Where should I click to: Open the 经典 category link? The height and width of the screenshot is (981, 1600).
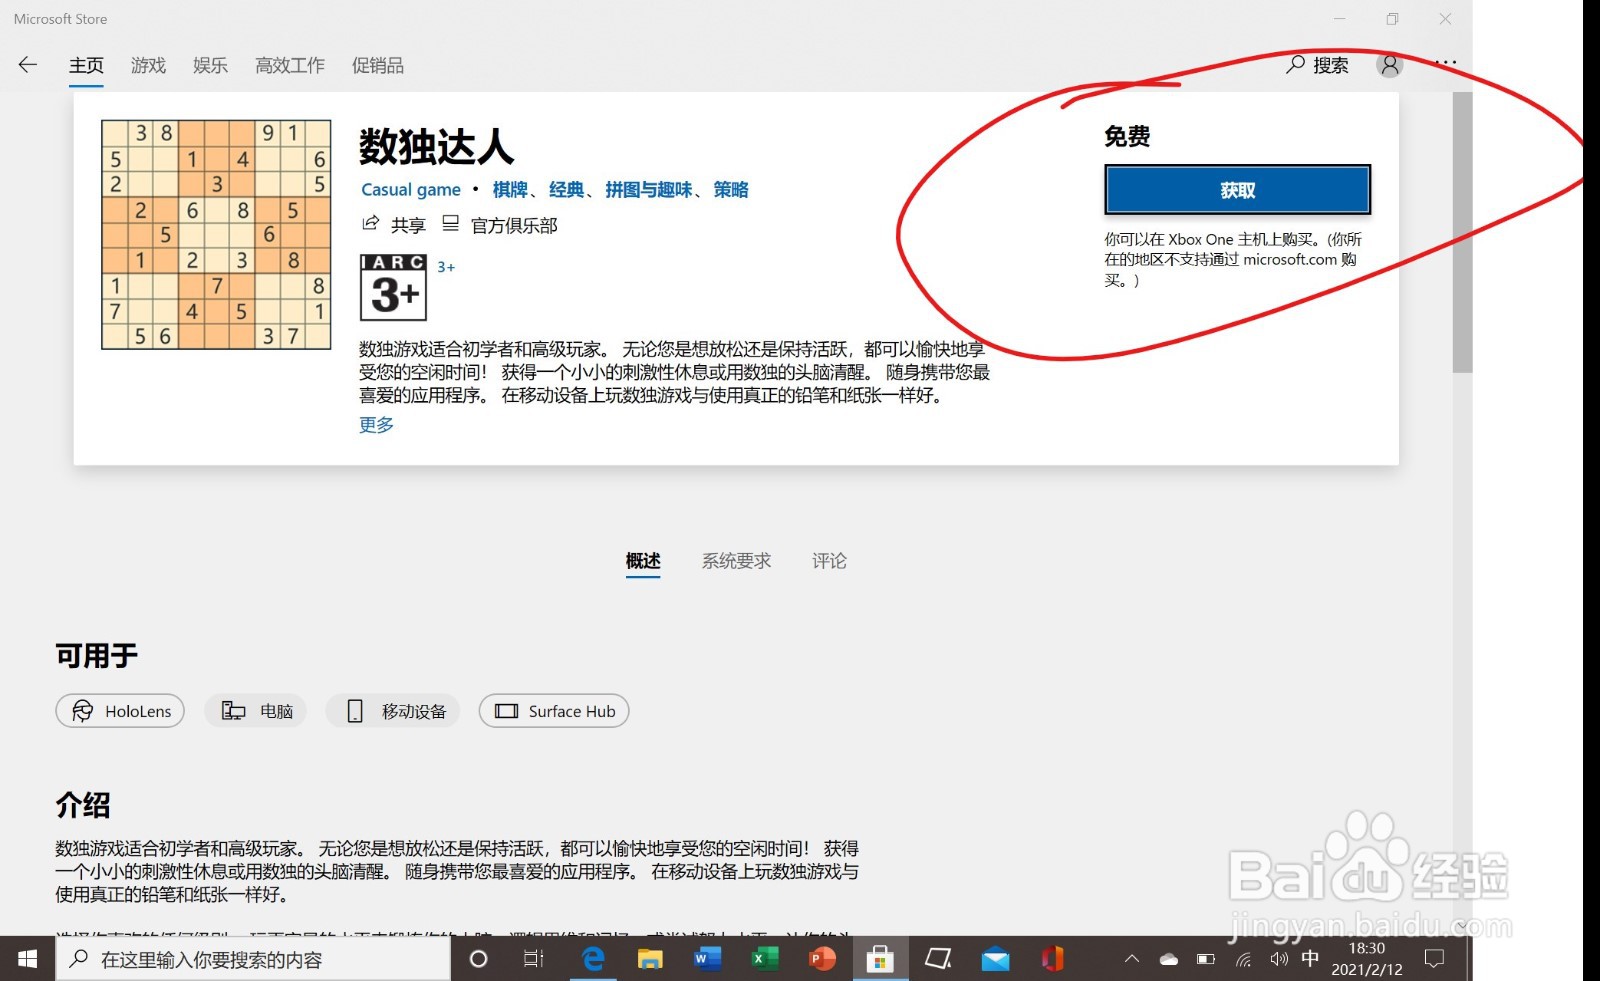566,190
